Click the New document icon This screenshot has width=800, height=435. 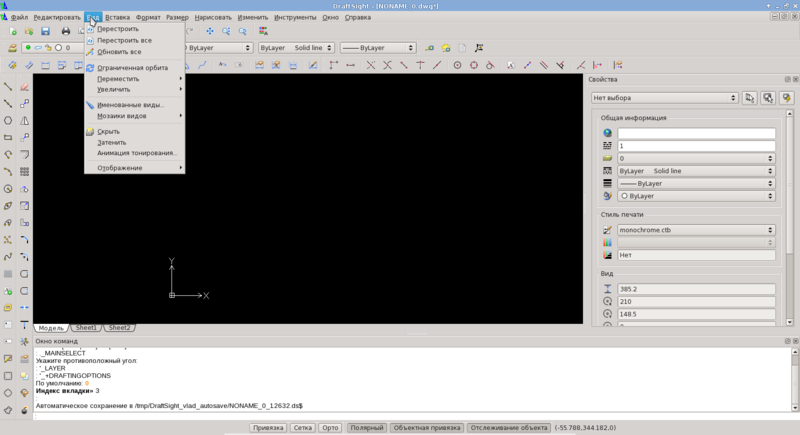click(12, 31)
